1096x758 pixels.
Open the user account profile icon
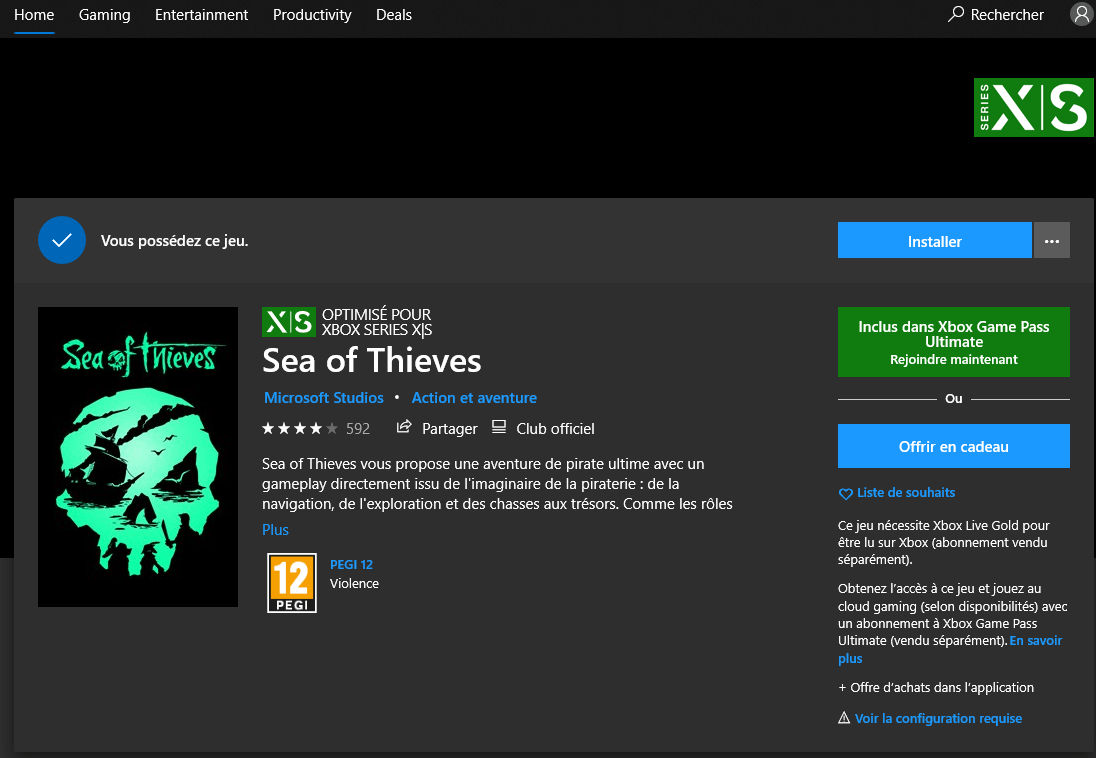tap(1082, 13)
